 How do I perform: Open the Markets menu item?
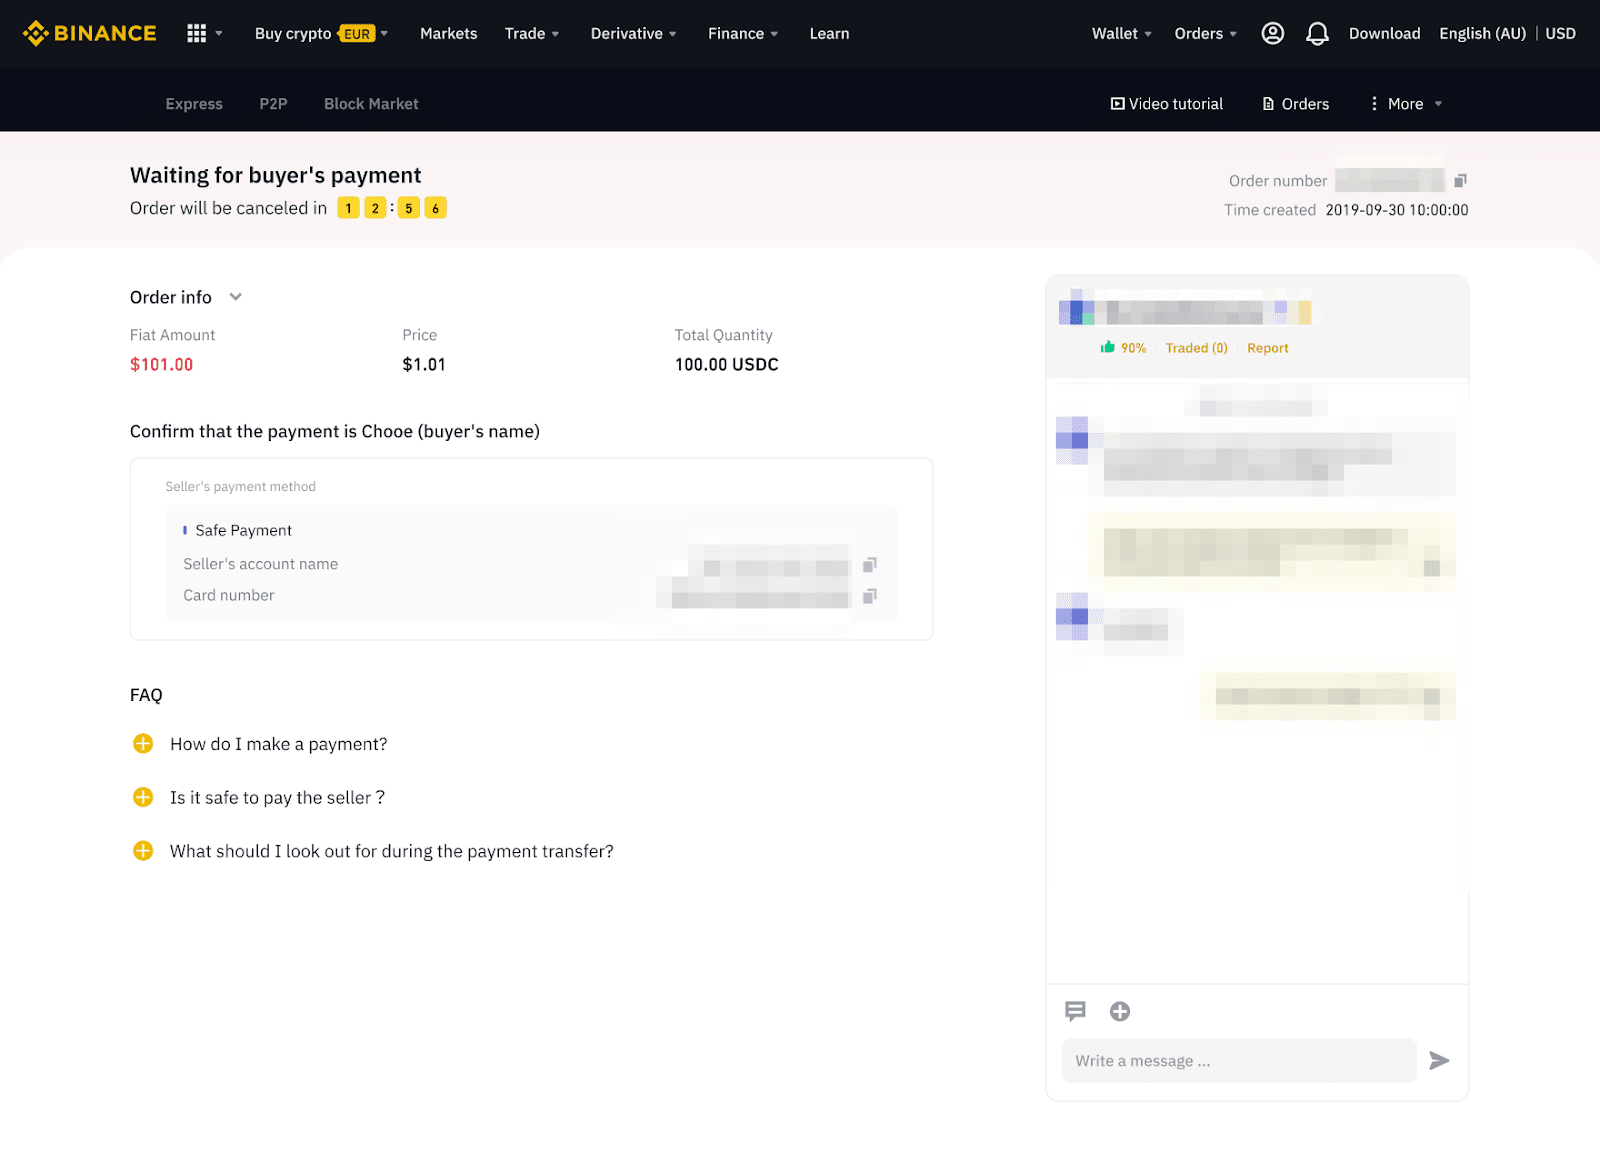(448, 33)
